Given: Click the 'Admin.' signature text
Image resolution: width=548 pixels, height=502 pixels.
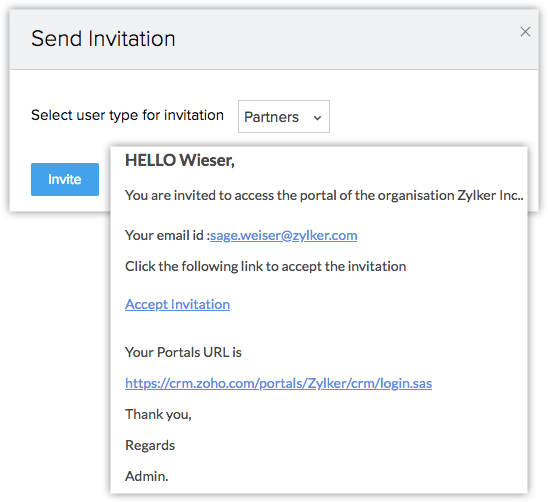Looking at the screenshot, I should click(x=147, y=476).
